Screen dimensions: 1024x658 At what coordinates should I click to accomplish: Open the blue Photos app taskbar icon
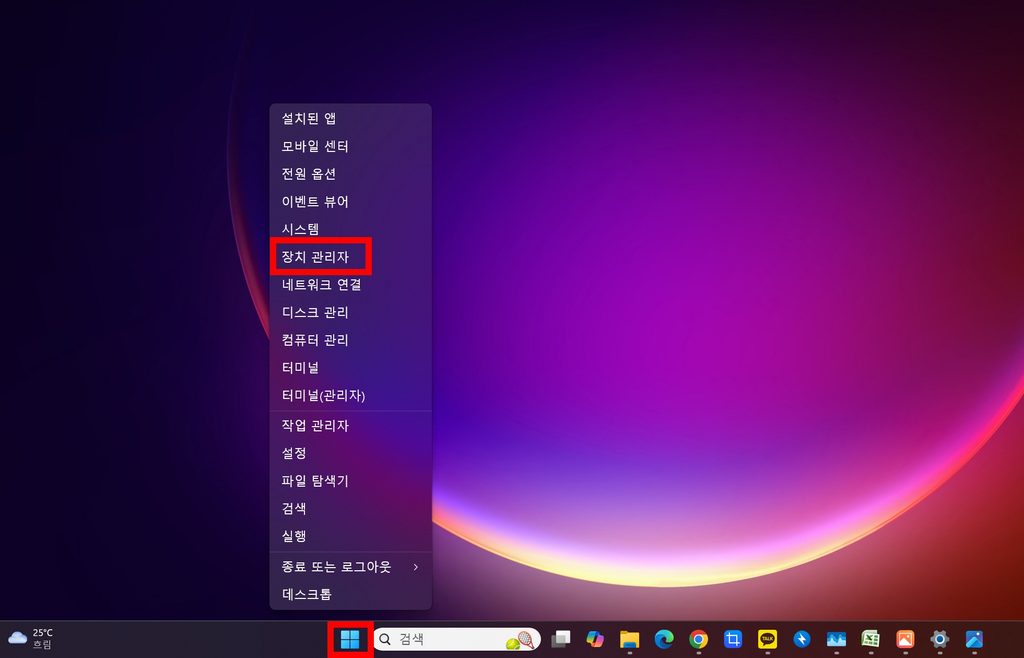[x=974, y=639]
